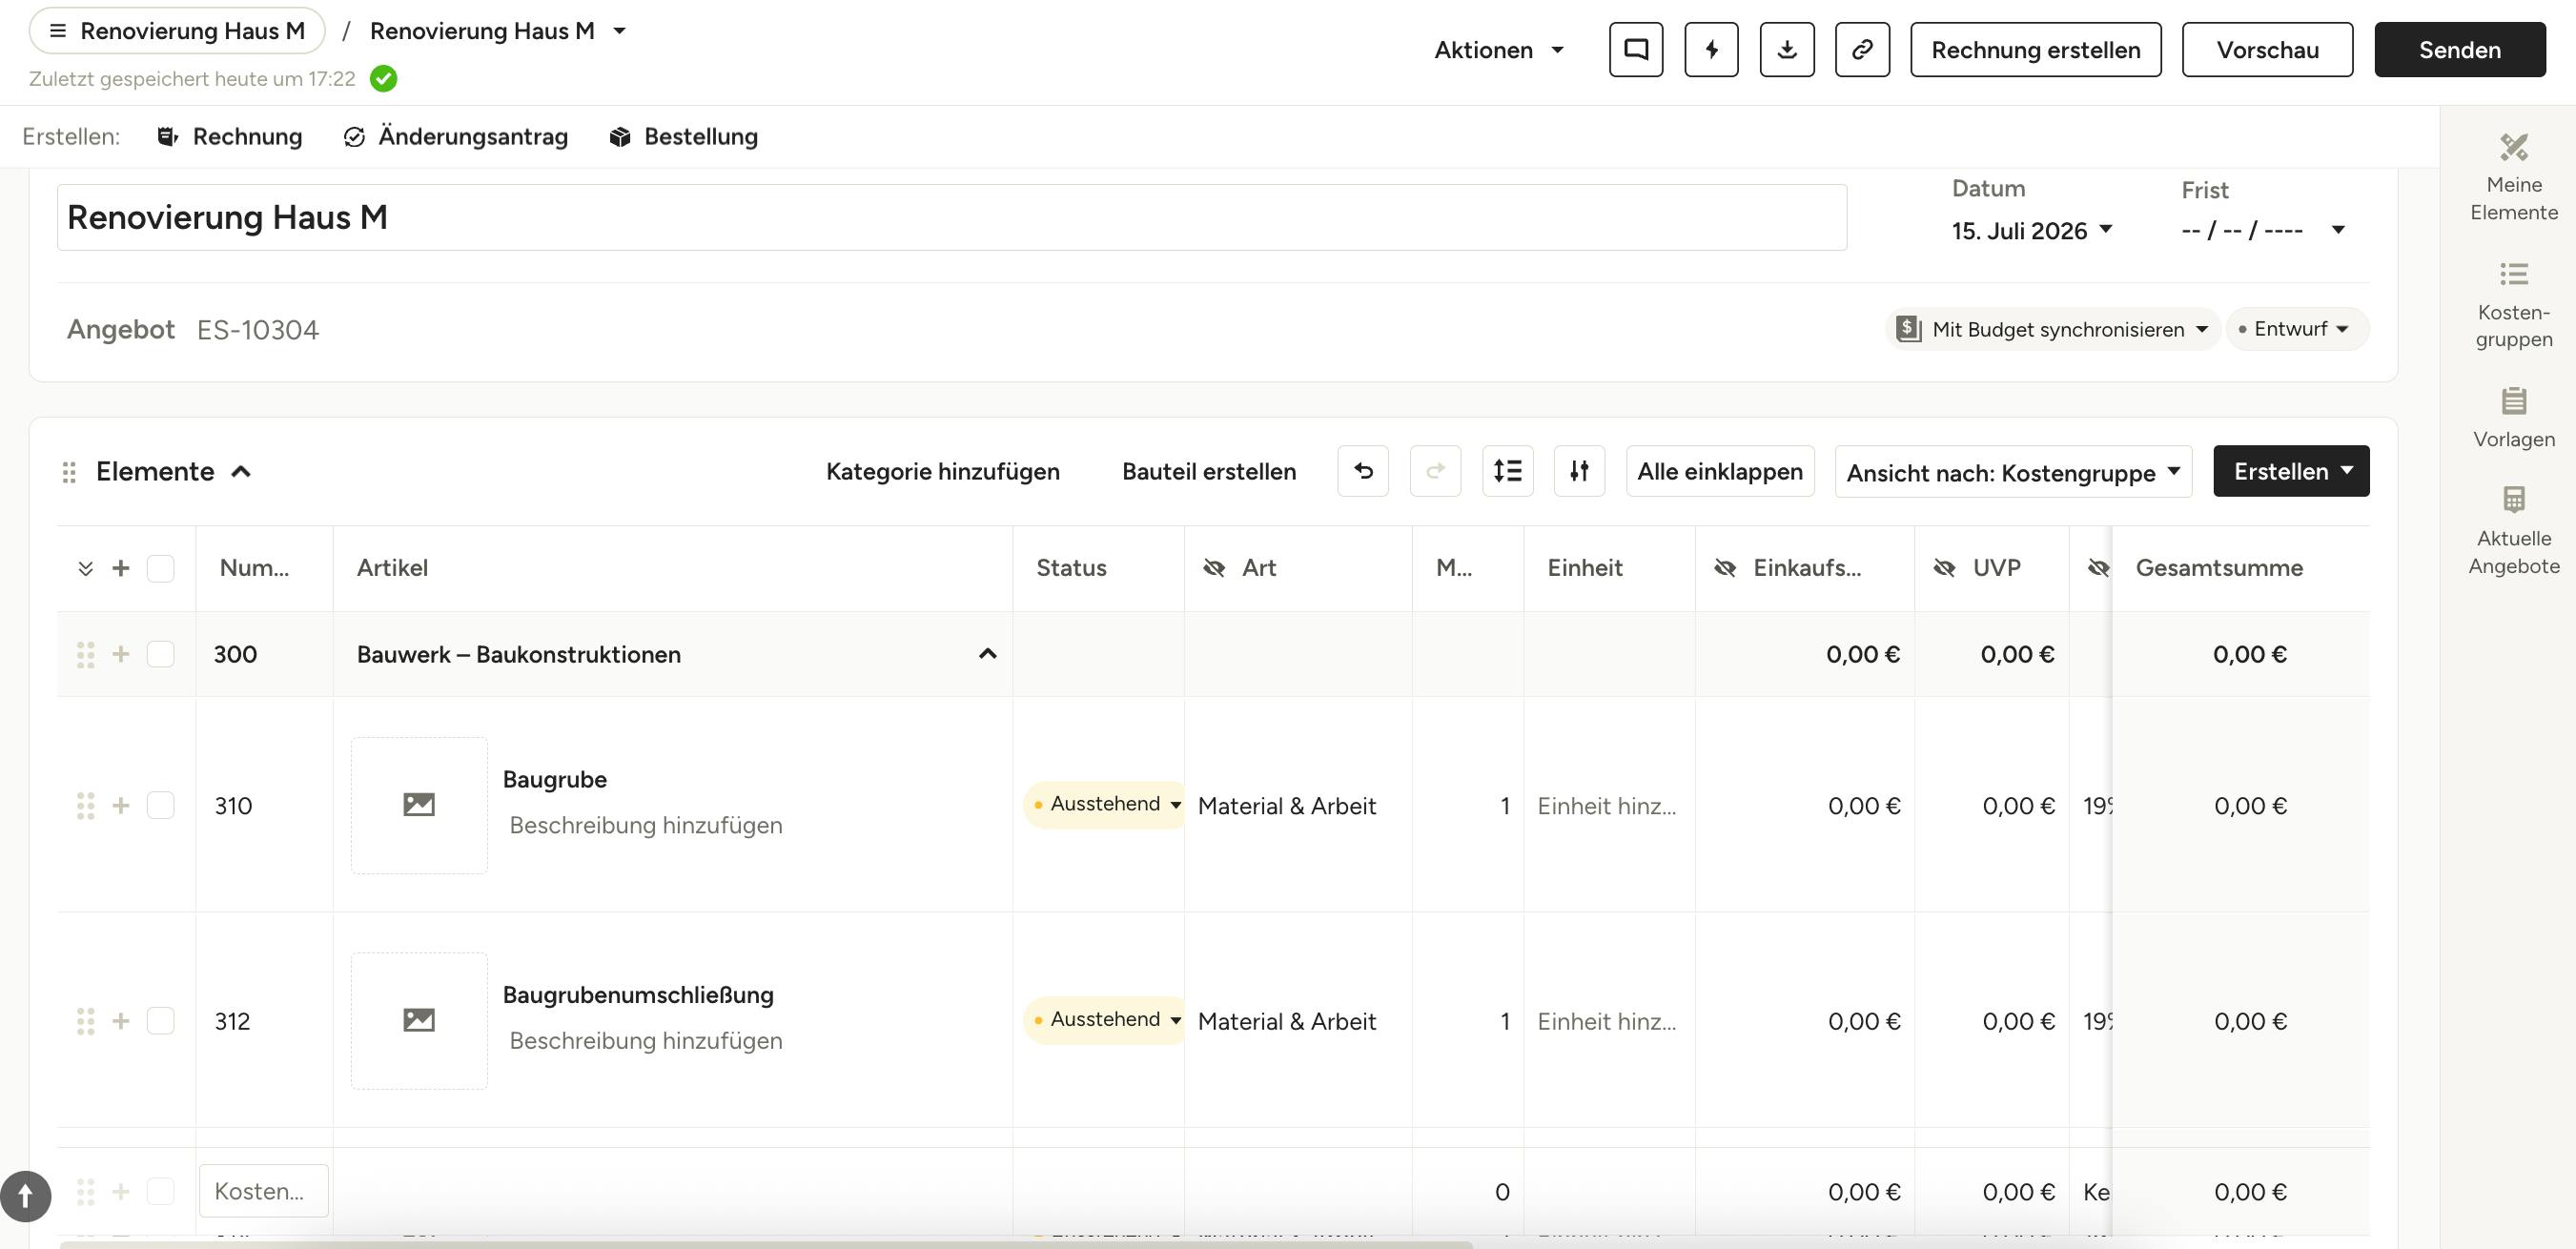Click the Vorschau button
Viewport: 2576px width, 1249px height.
(x=2267, y=50)
